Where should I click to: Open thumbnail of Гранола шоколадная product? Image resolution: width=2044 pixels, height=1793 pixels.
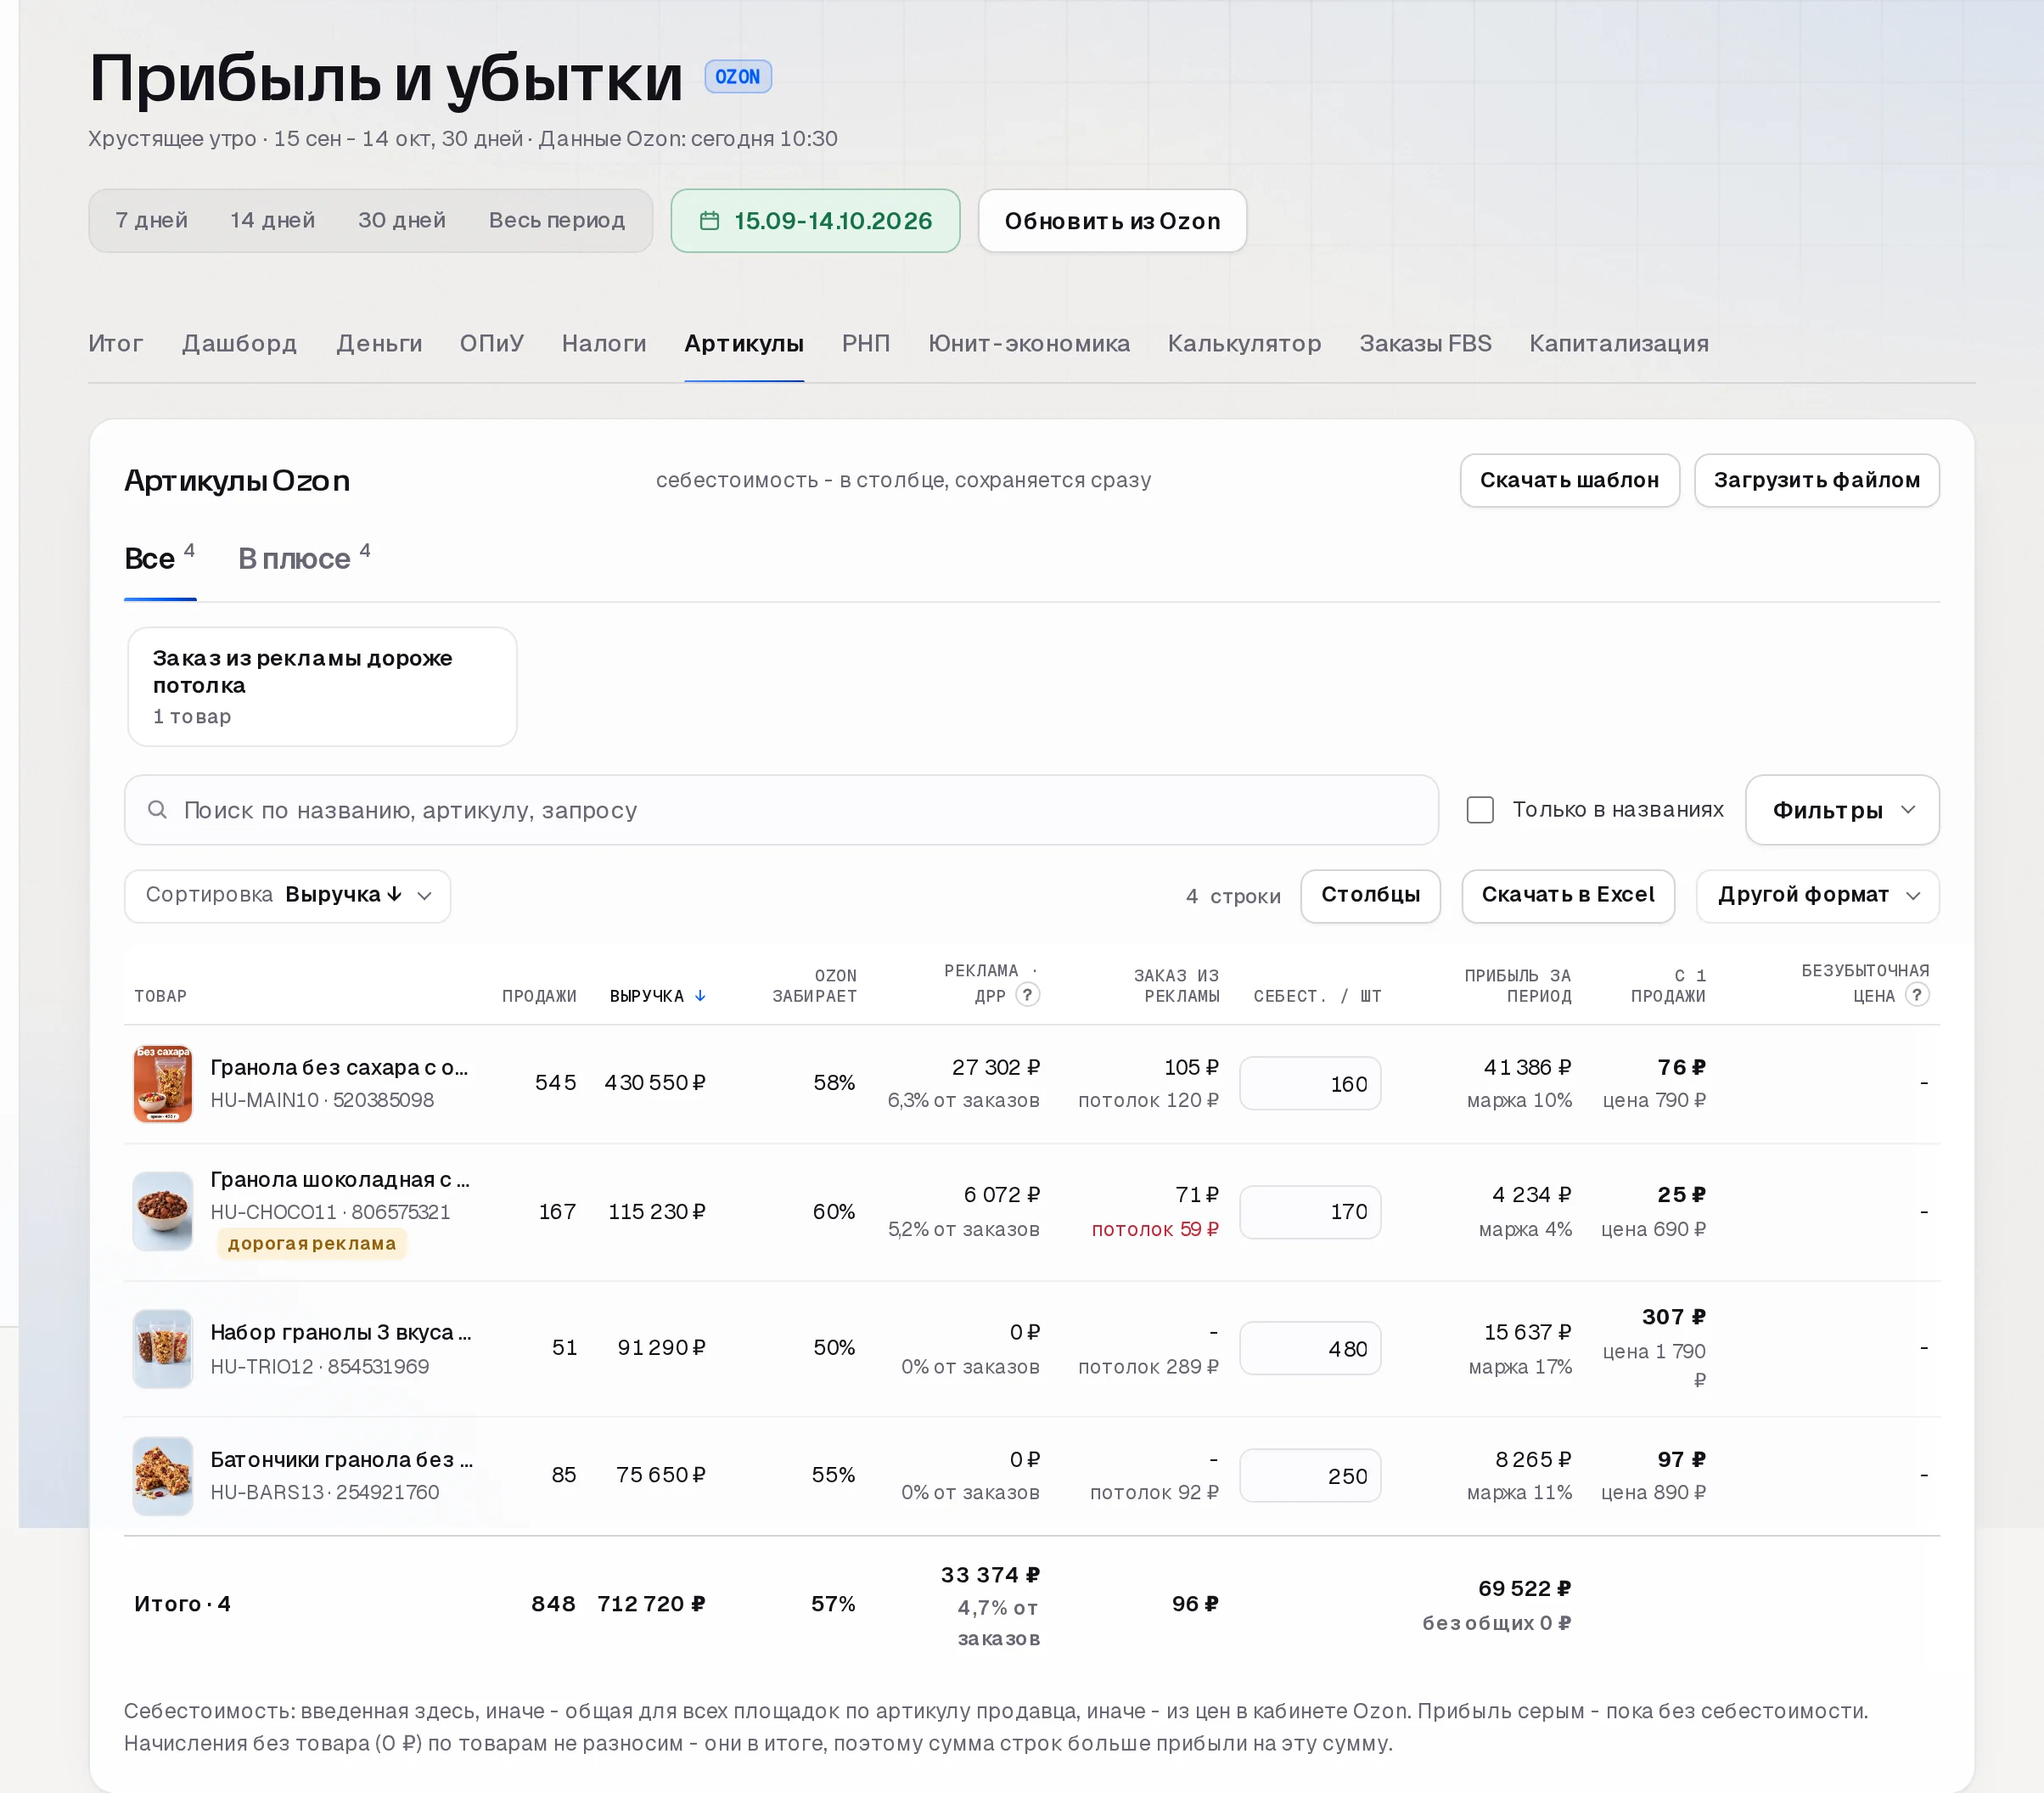pos(163,1211)
